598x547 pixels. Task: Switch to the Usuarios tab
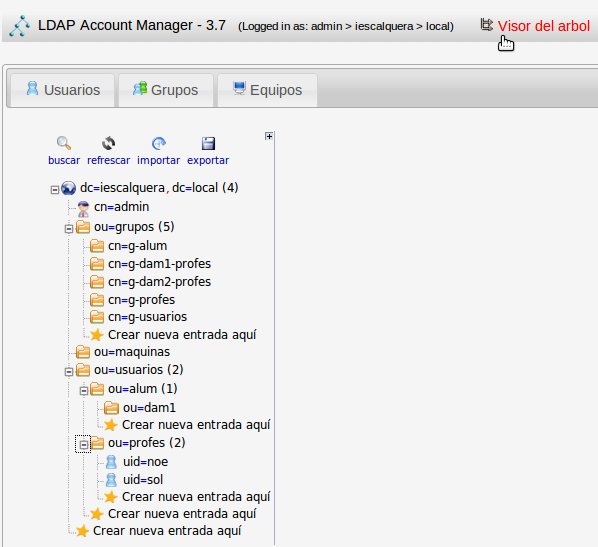pos(63,90)
